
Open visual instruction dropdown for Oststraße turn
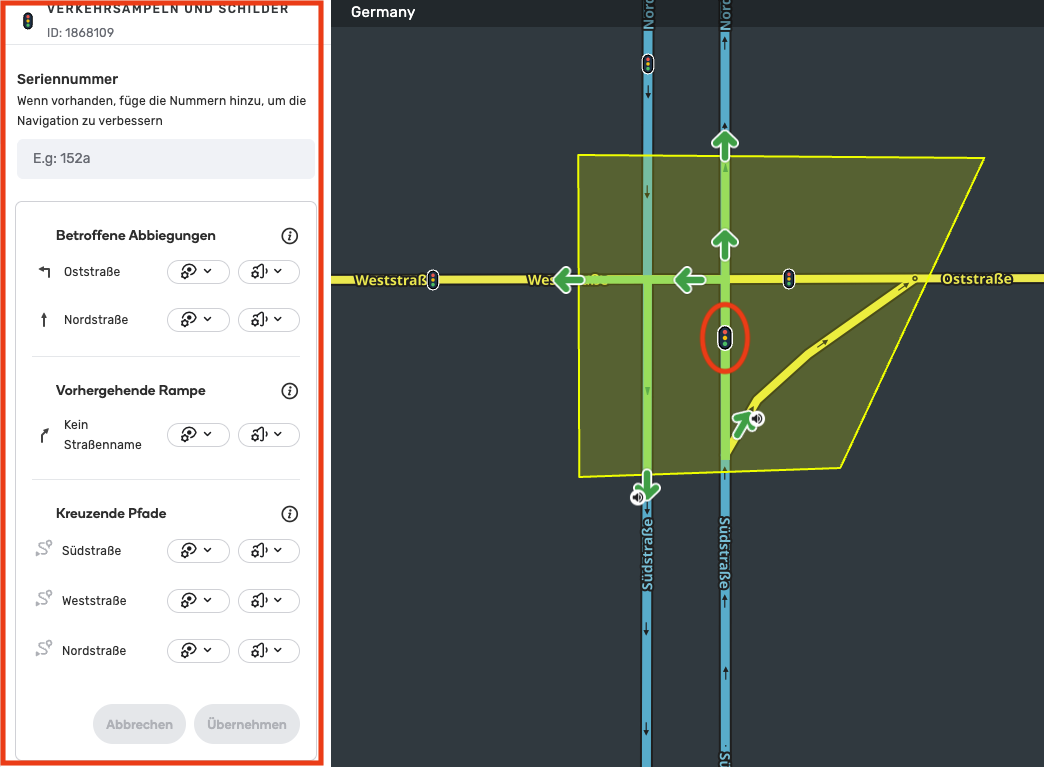(x=198, y=272)
